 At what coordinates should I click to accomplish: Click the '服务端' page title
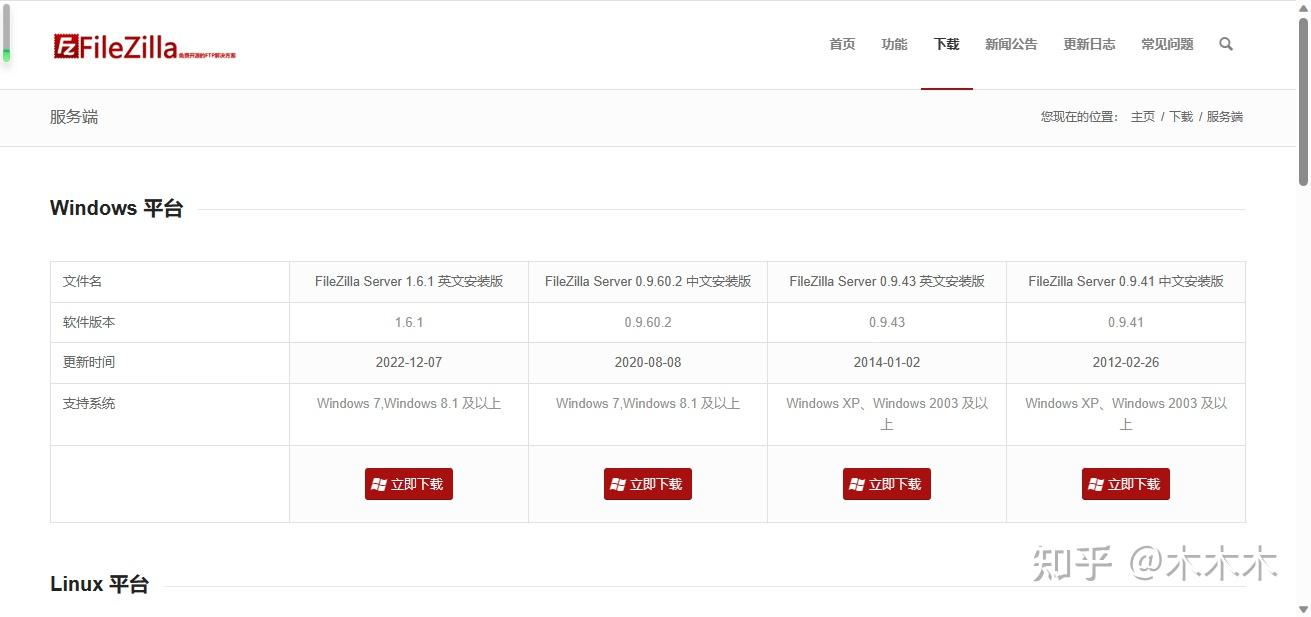coord(74,117)
